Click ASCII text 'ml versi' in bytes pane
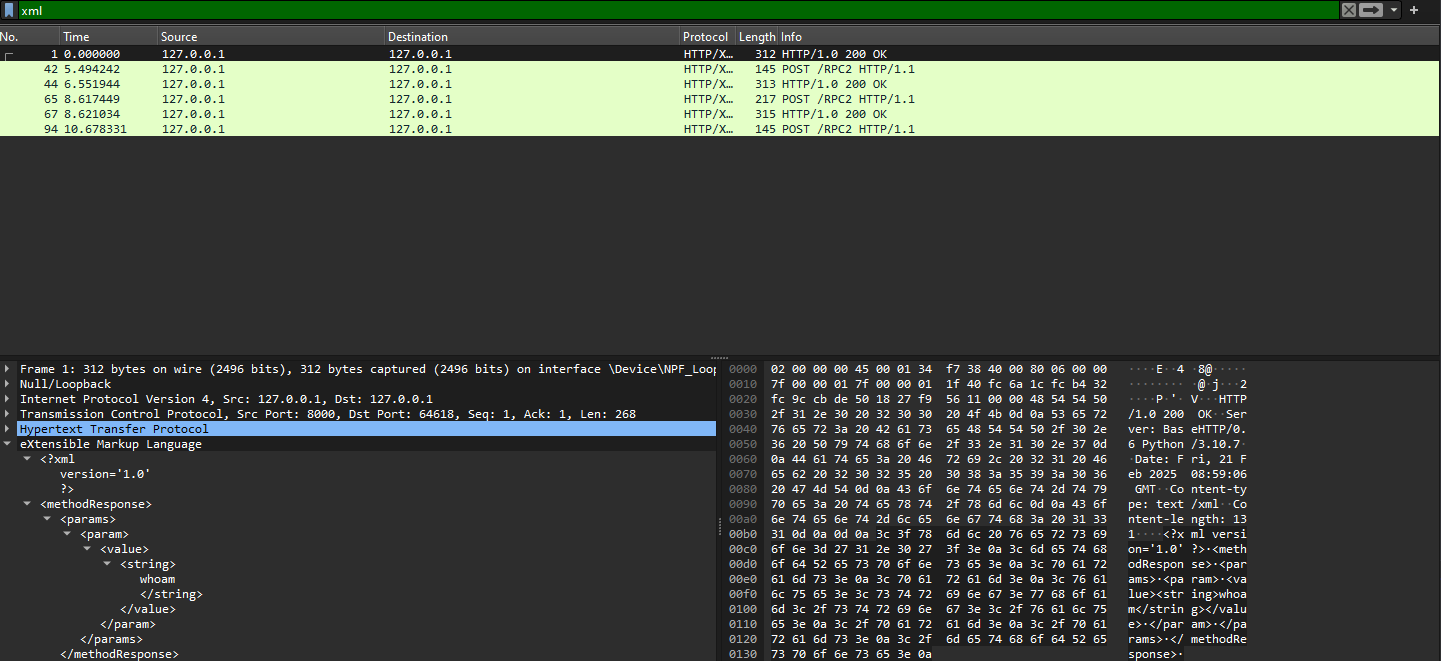This screenshot has width=1441, height=661. (x=1219, y=534)
